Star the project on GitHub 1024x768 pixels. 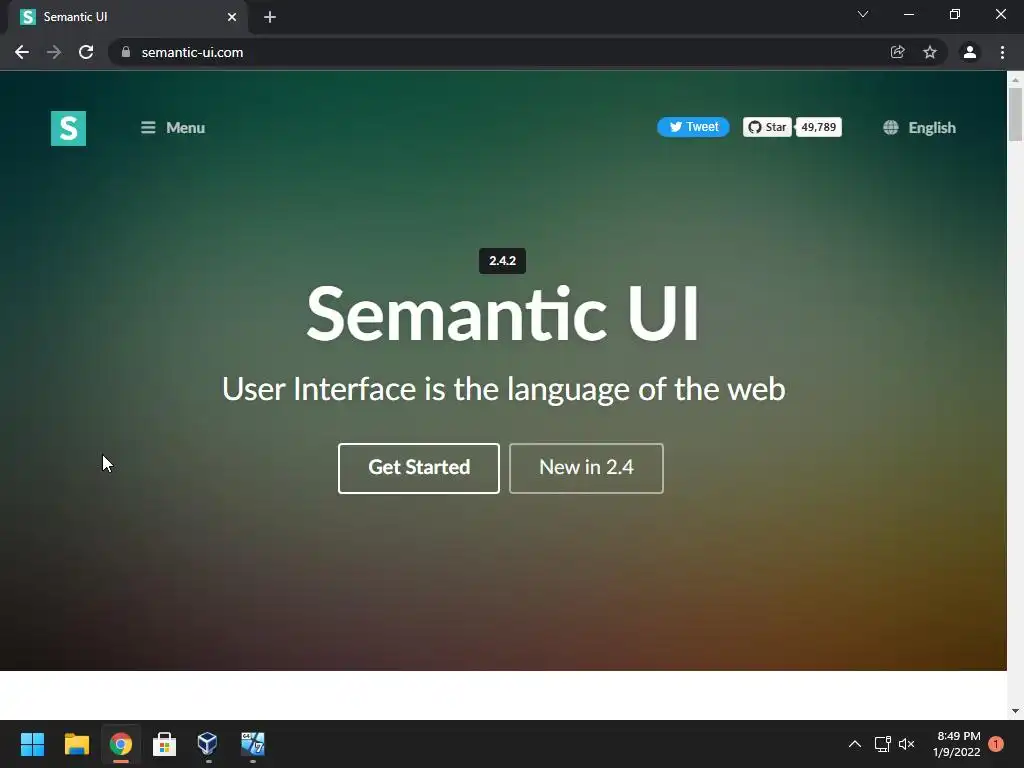pos(767,127)
